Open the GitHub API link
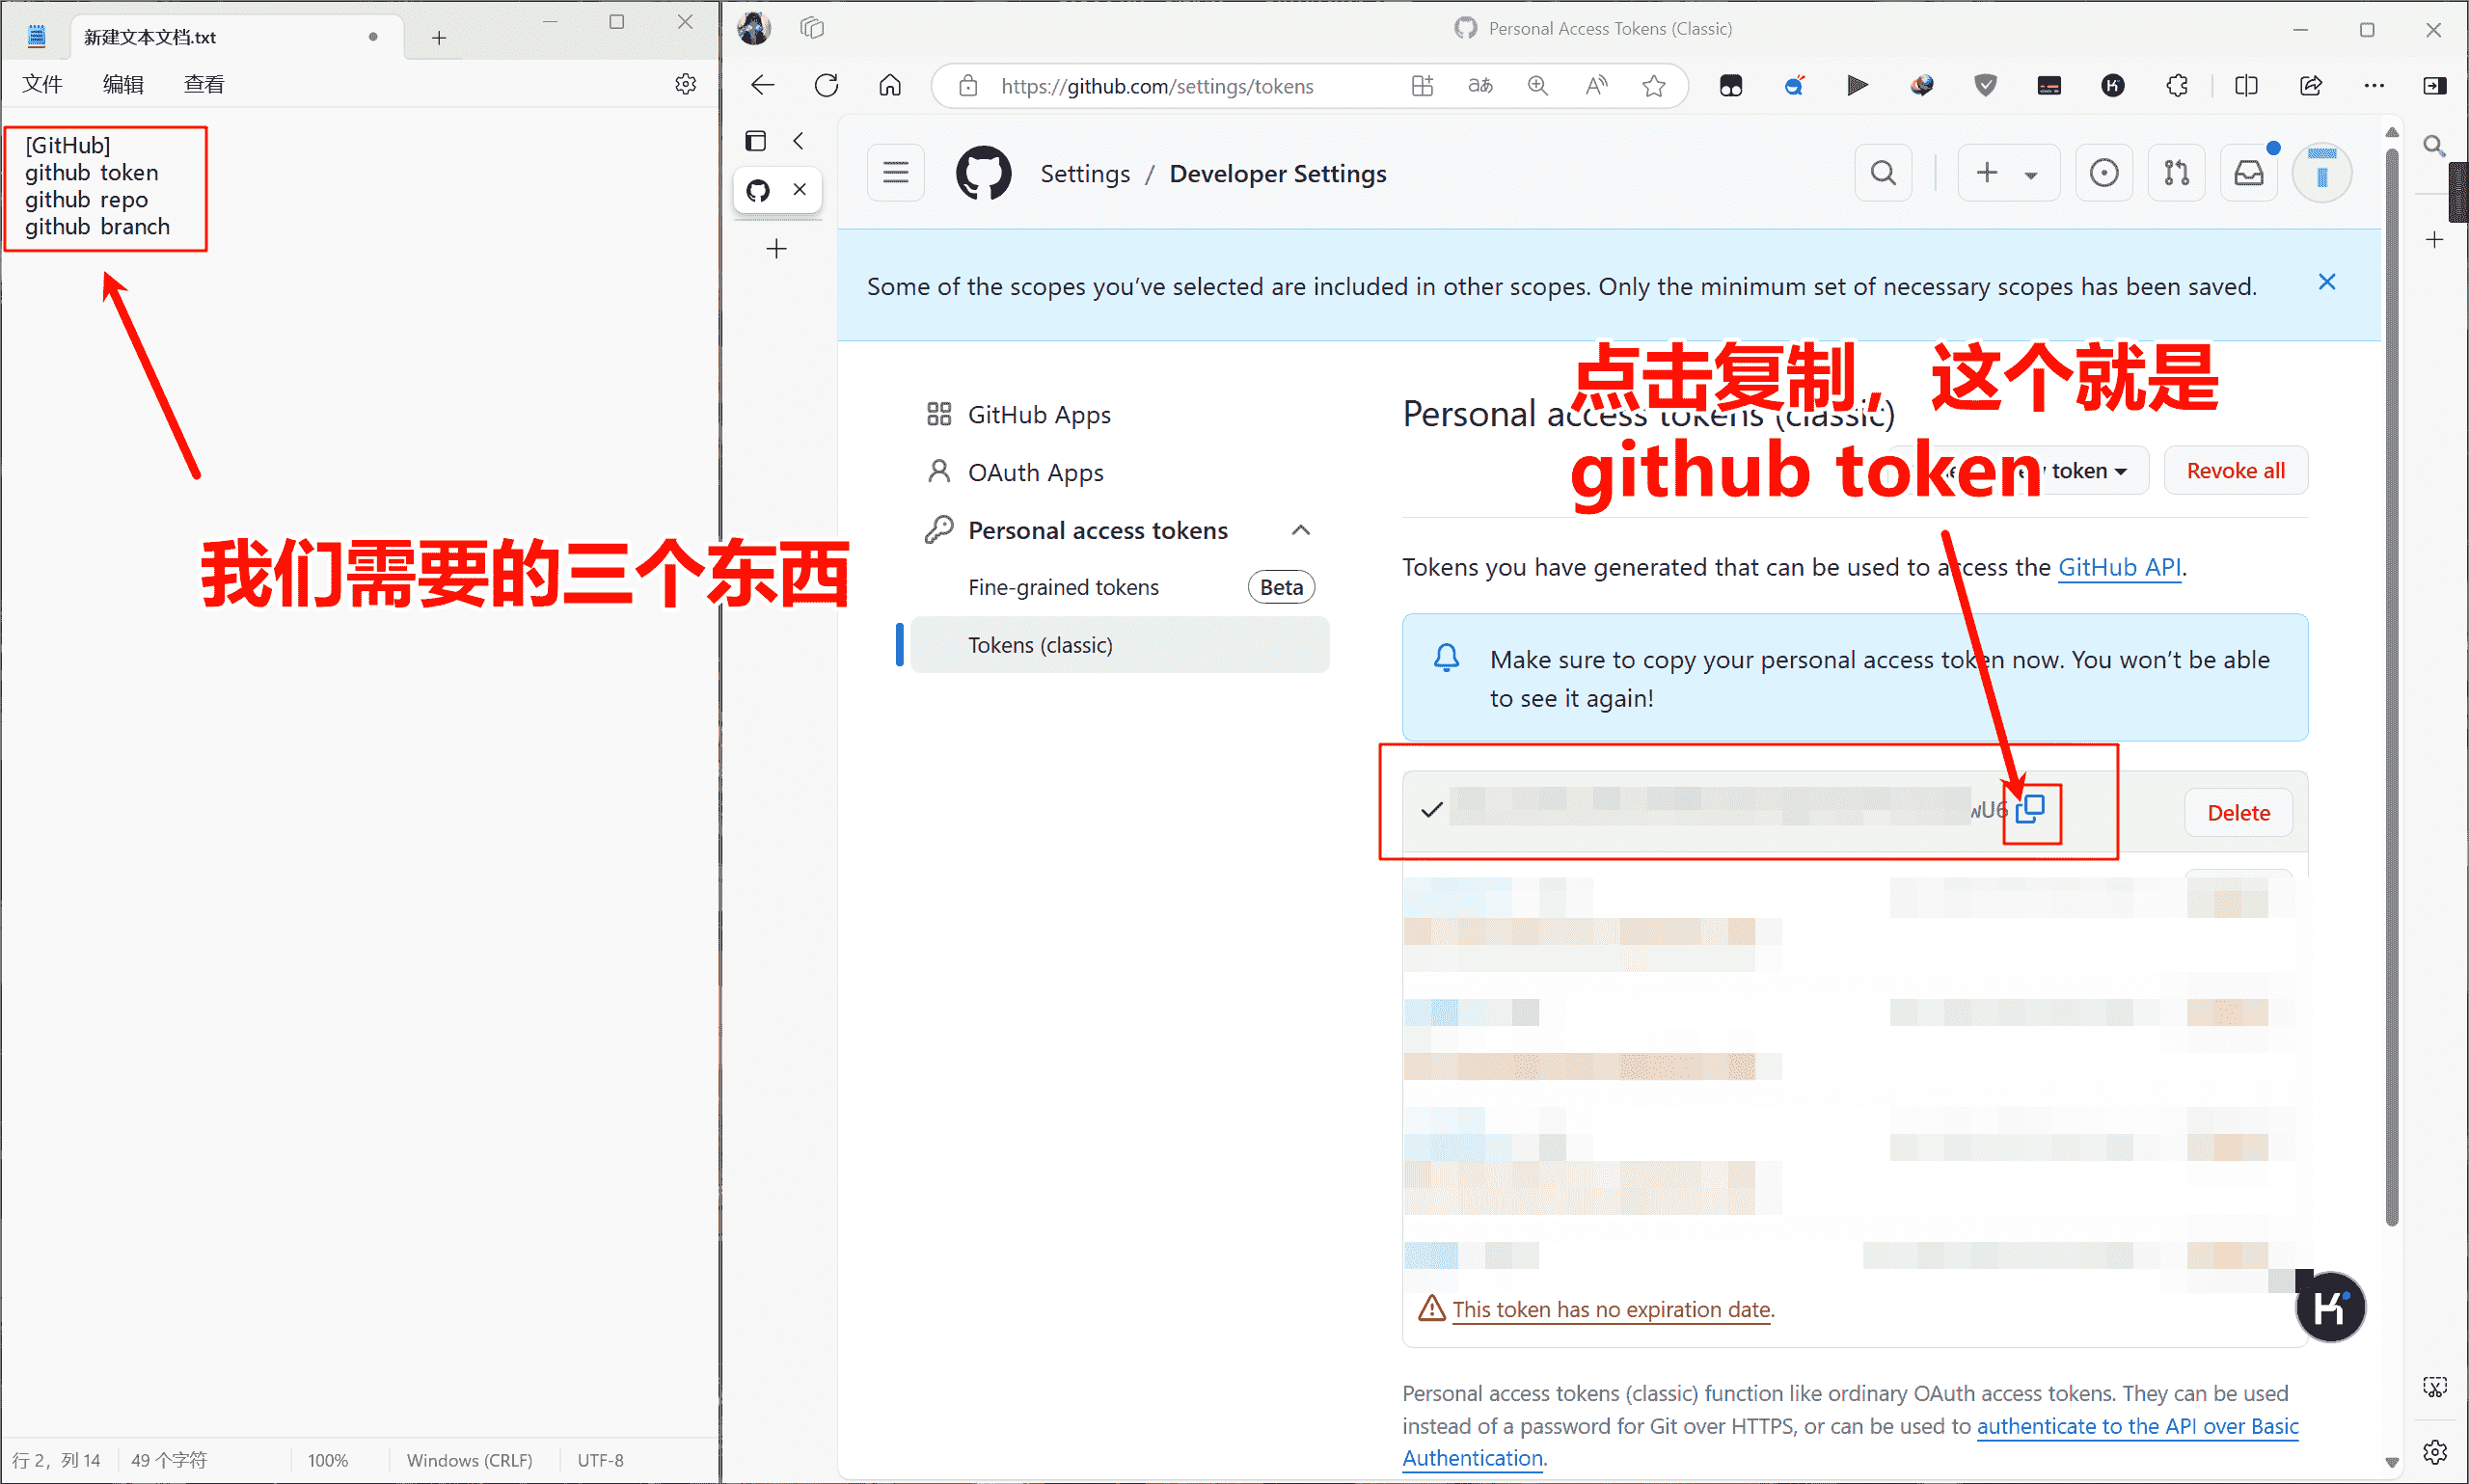The width and height of the screenshot is (2469, 1484). [x=2119, y=567]
